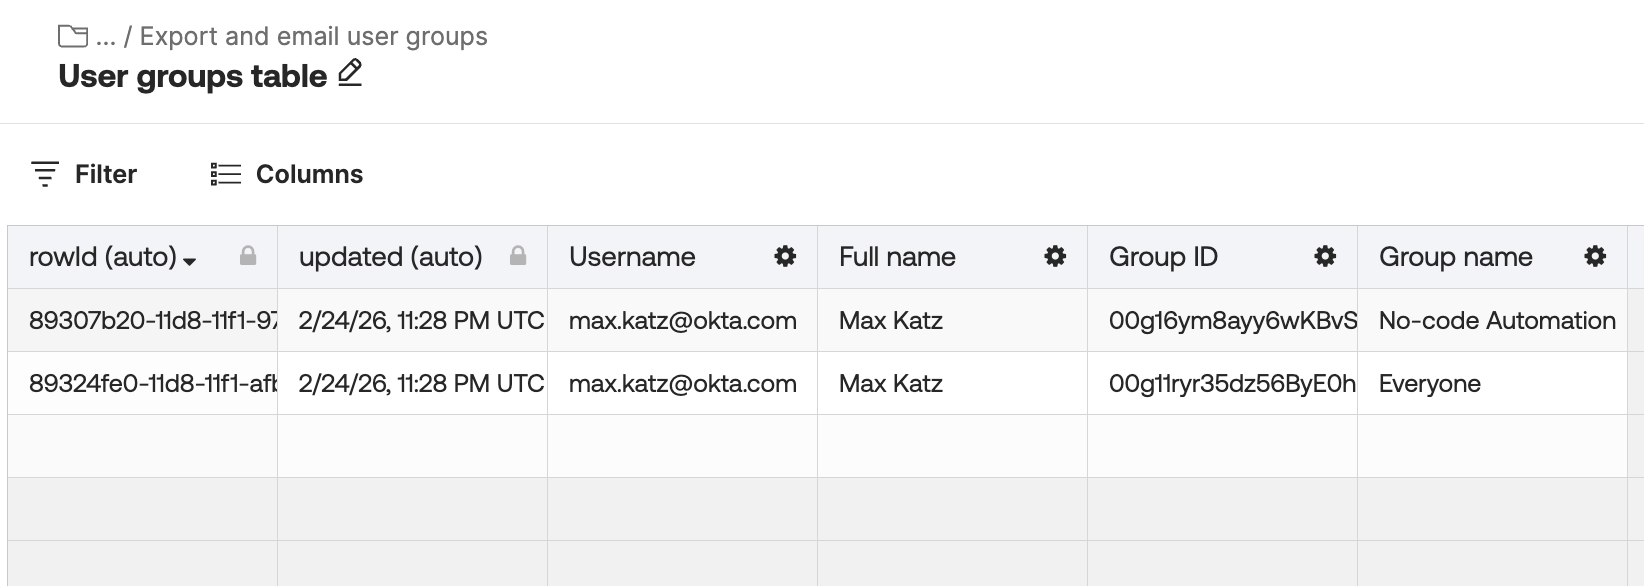Click second row Max Katz full name cell
The width and height of the screenshot is (1644, 586).
point(890,384)
